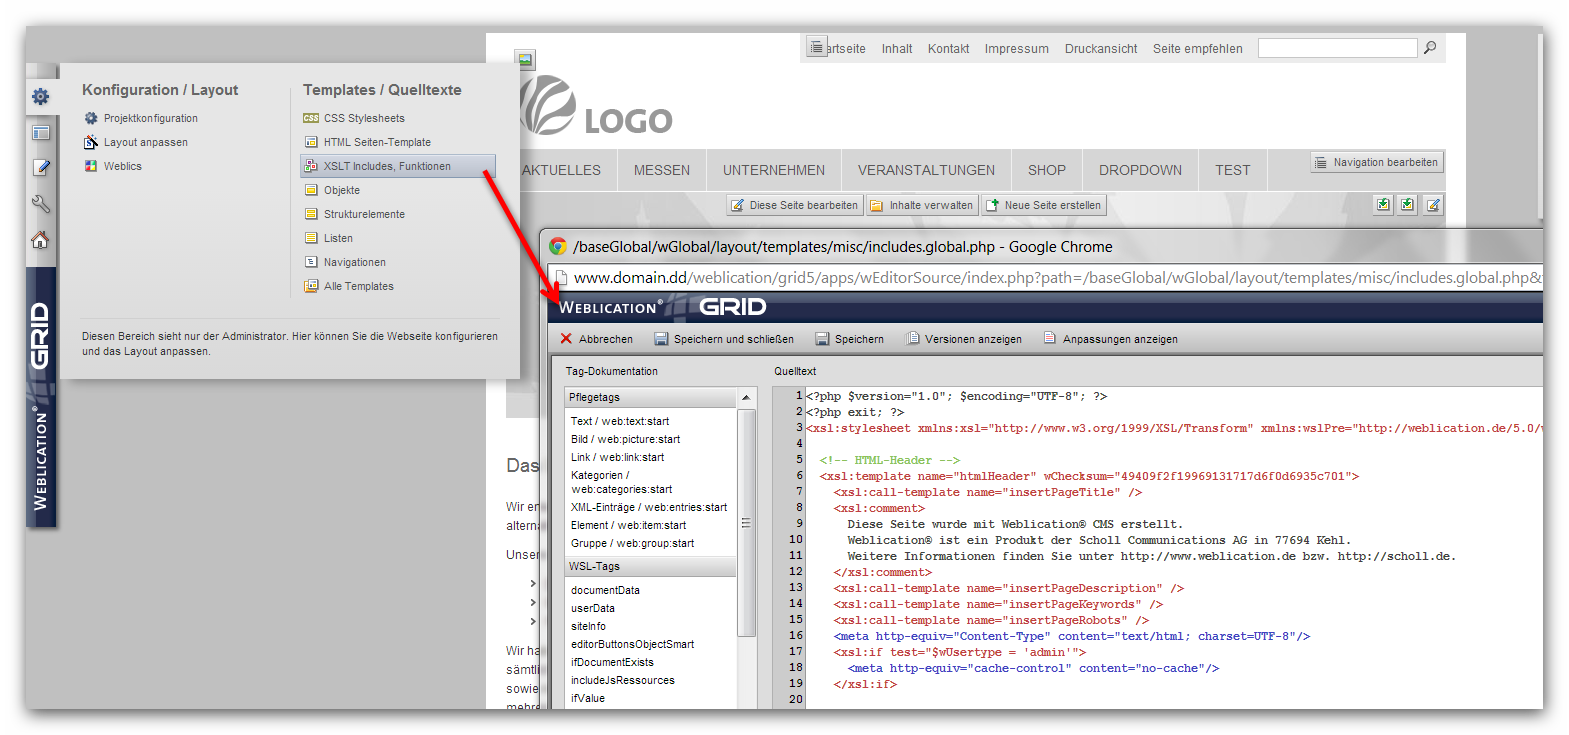Click the Alle Templates icon
1569x735 pixels.
tap(311, 286)
